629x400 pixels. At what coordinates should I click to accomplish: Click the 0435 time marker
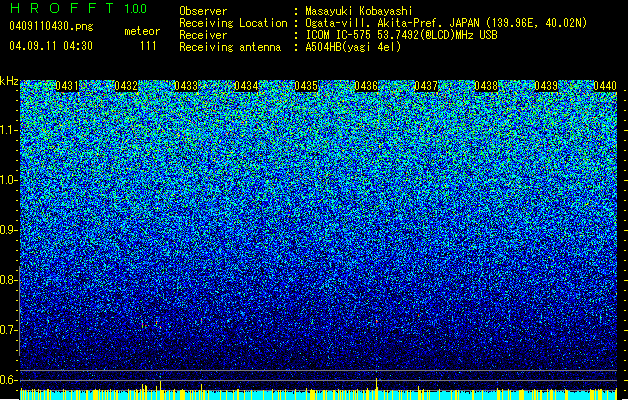coord(306,86)
